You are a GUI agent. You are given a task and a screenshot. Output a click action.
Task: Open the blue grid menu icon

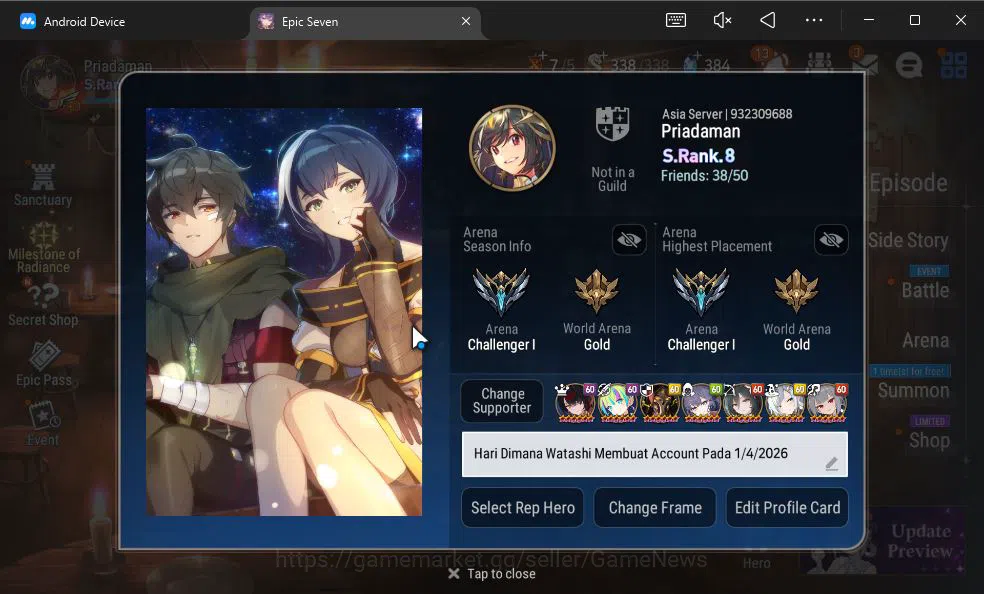[x=953, y=64]
